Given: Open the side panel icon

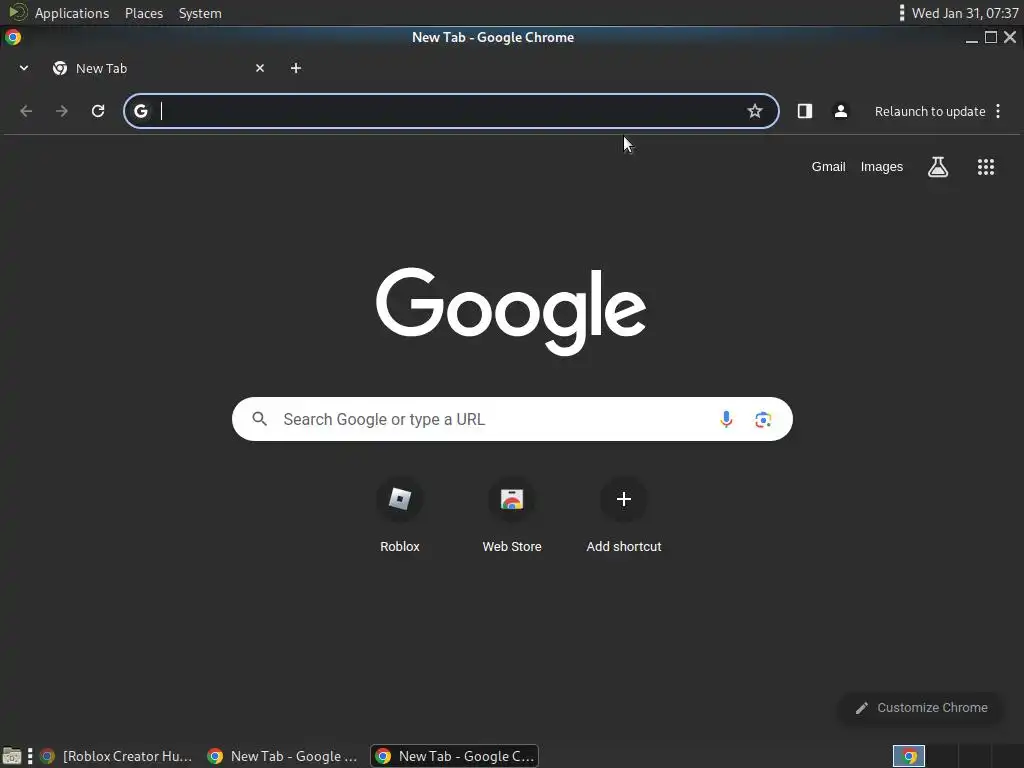Looking at the screenshot, I should [805, 111].
